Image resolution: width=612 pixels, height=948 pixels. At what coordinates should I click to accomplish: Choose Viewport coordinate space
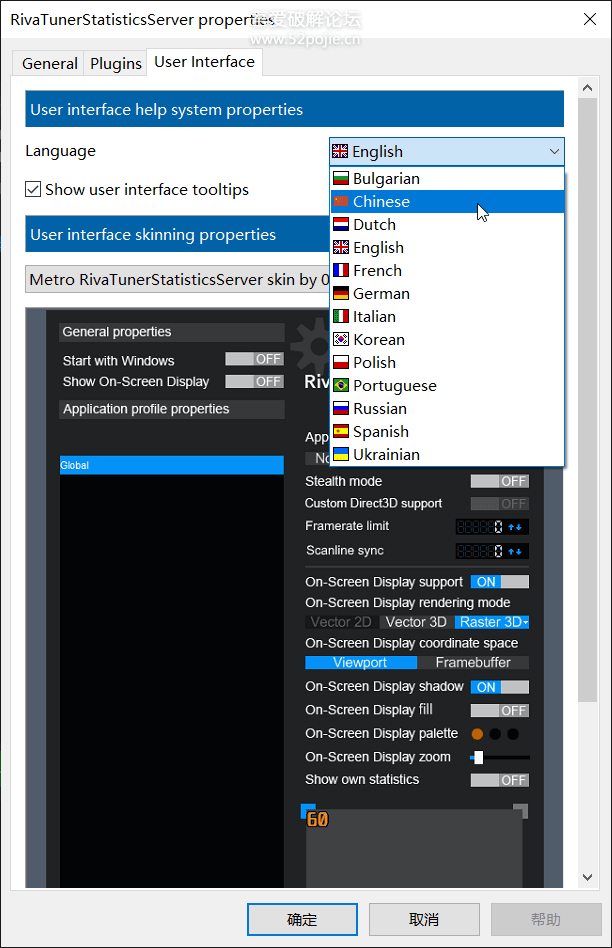tap(360, 663)
